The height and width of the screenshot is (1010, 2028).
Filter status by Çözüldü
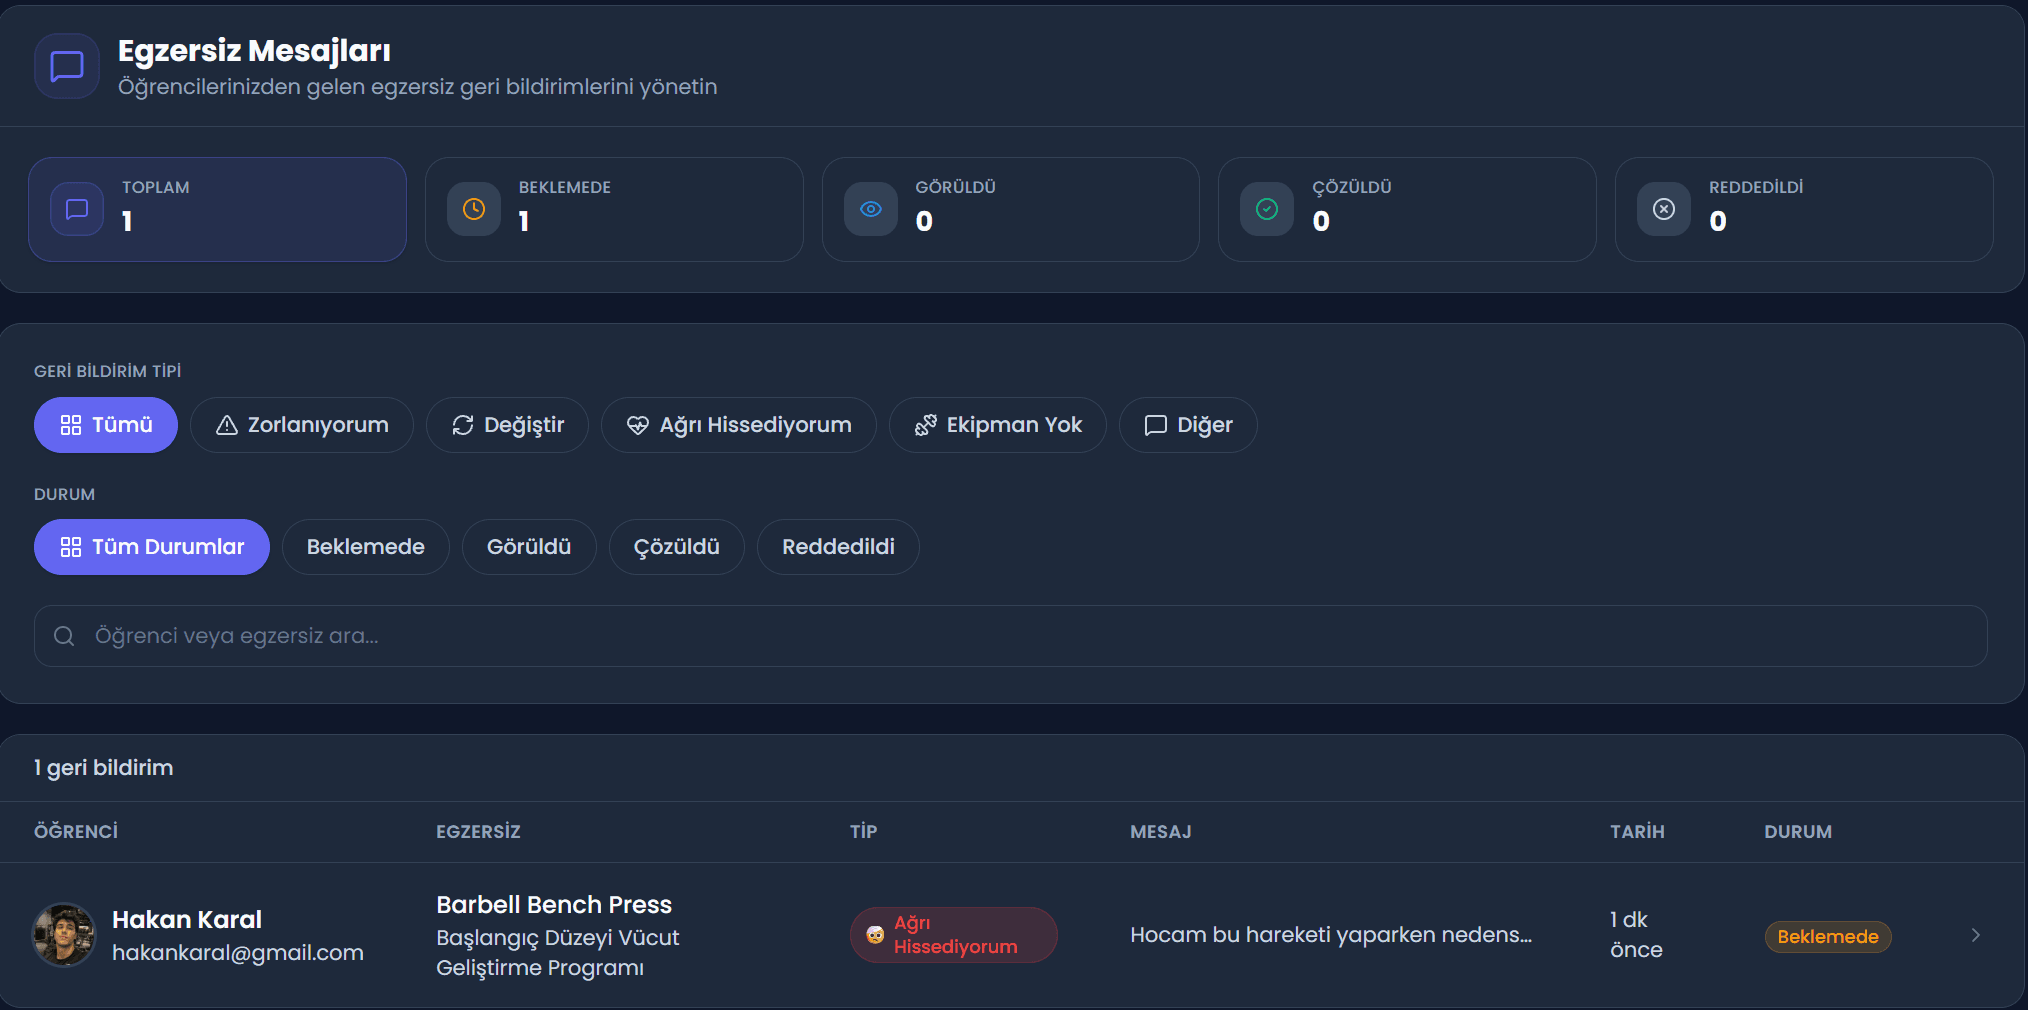677,547
